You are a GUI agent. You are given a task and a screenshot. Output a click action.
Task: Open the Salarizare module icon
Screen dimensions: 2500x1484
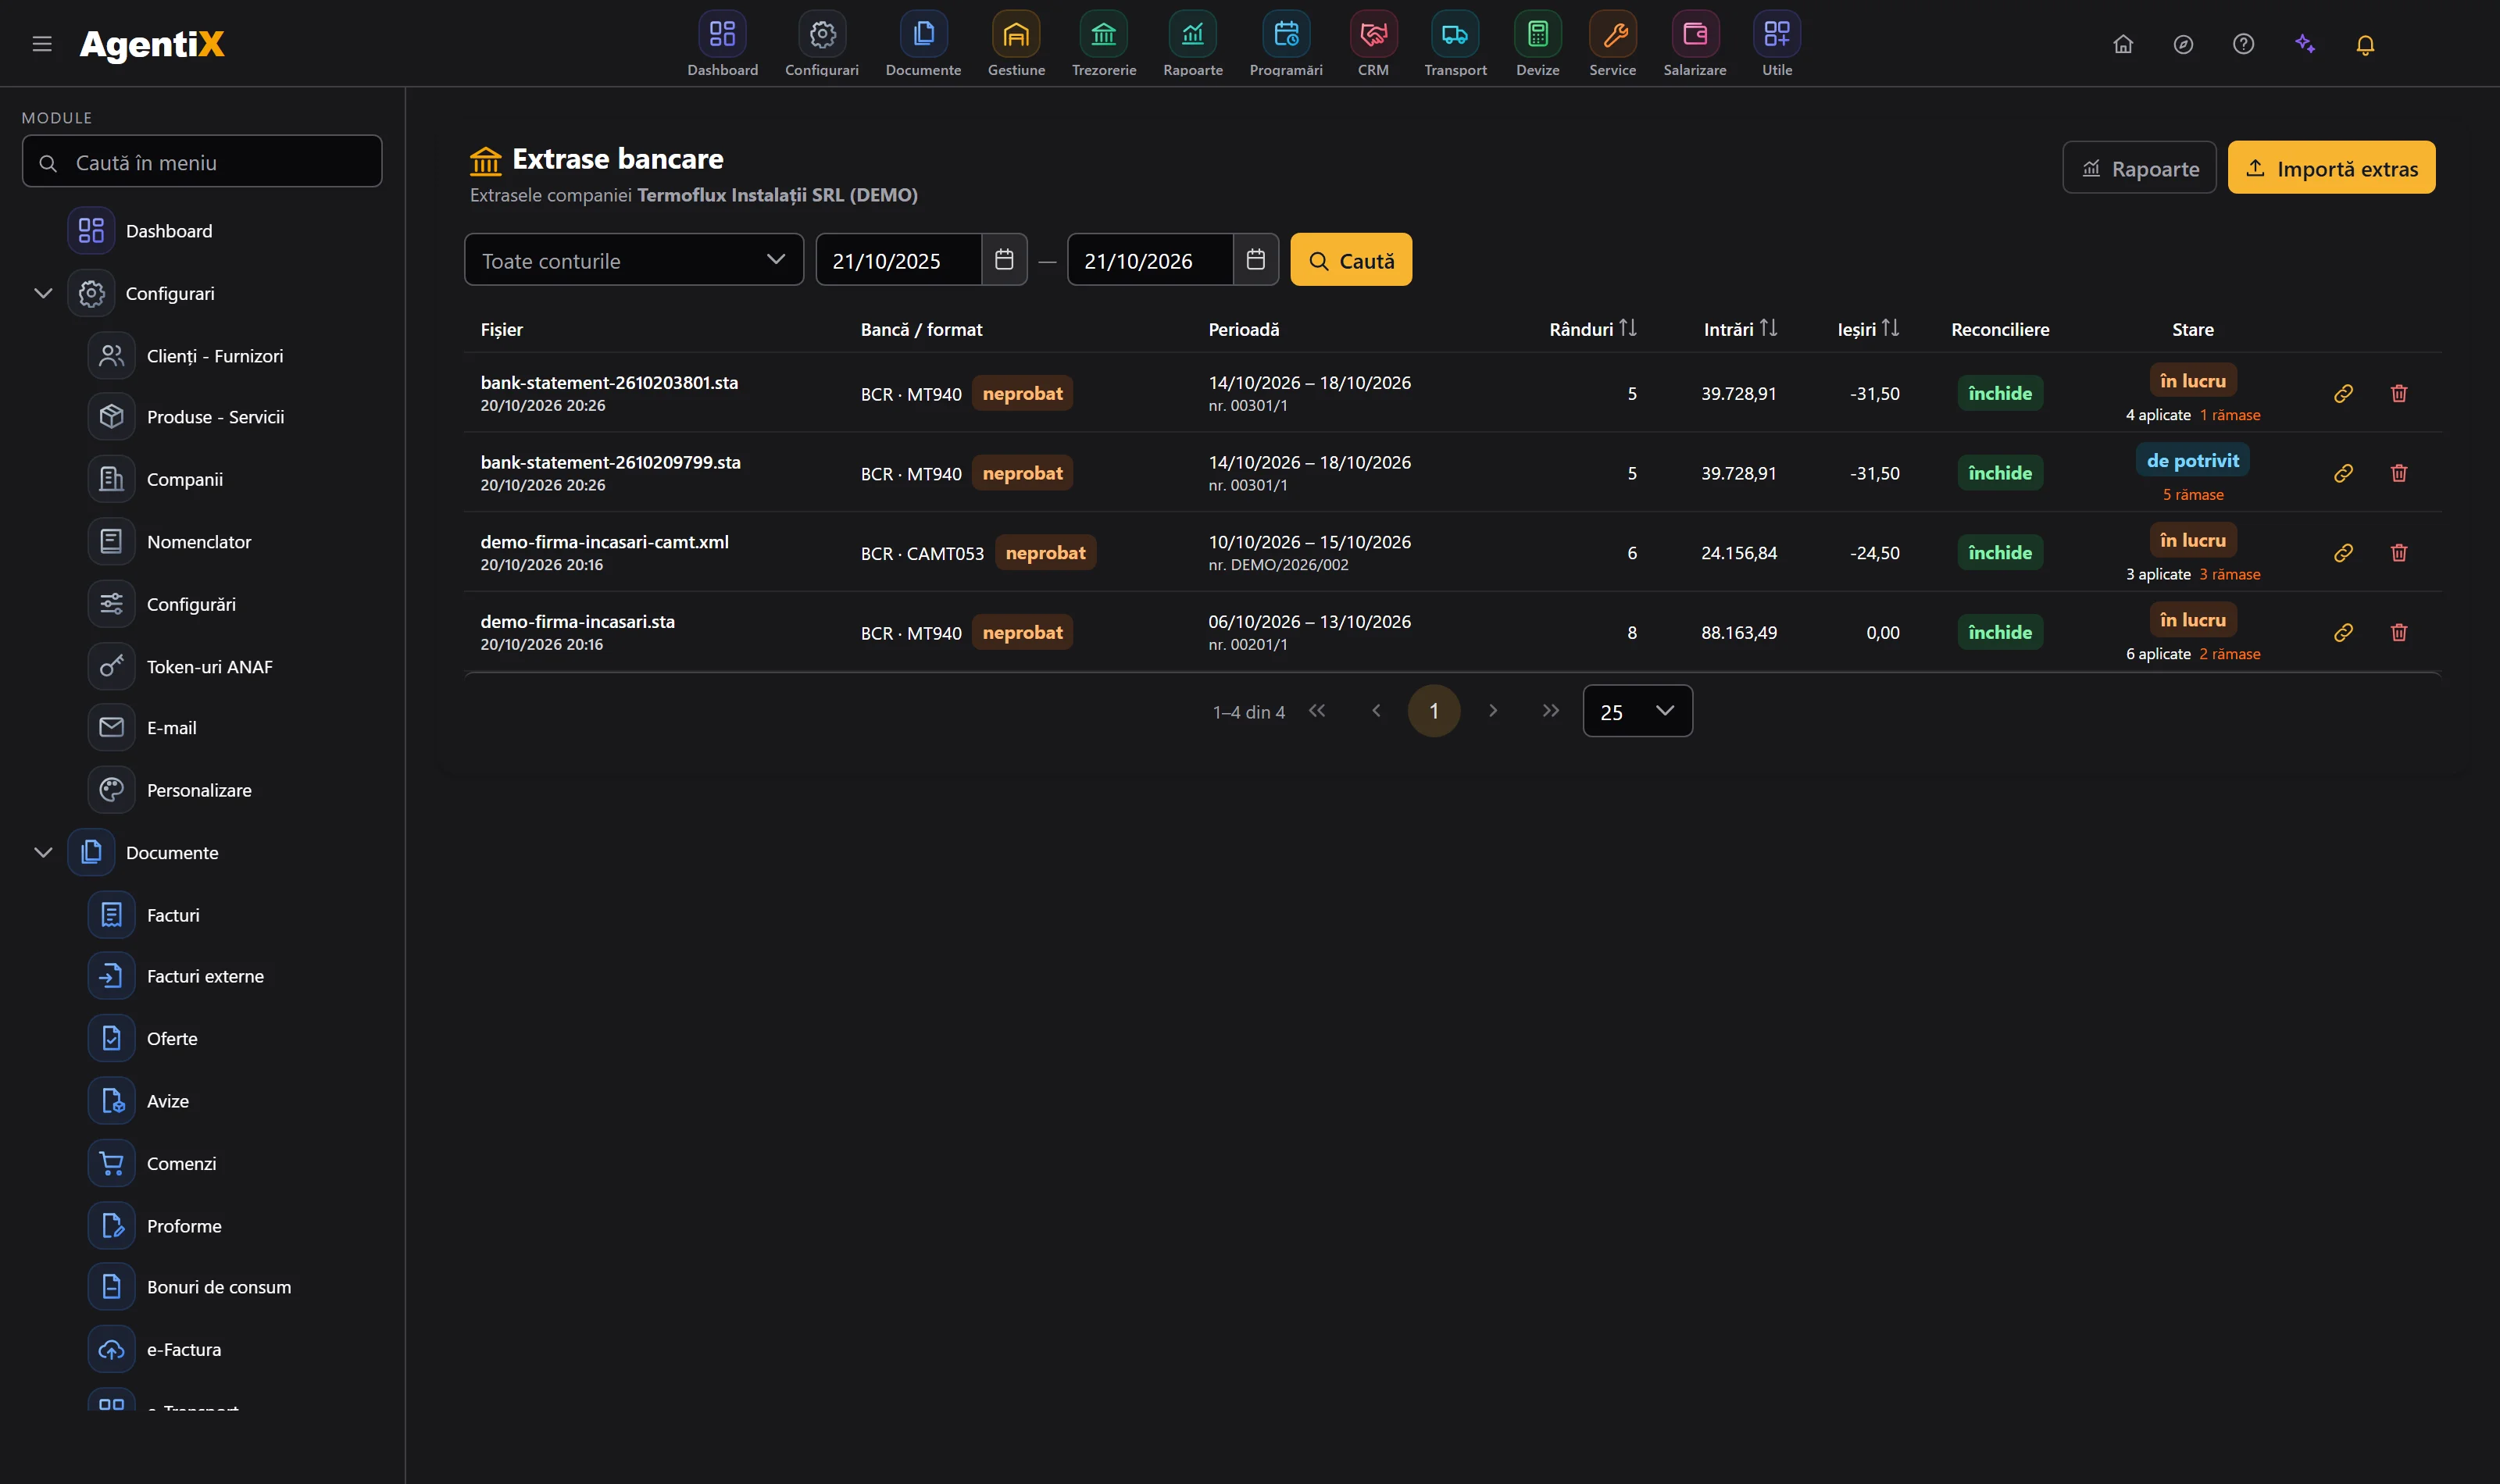click(x=1695, y=34)
